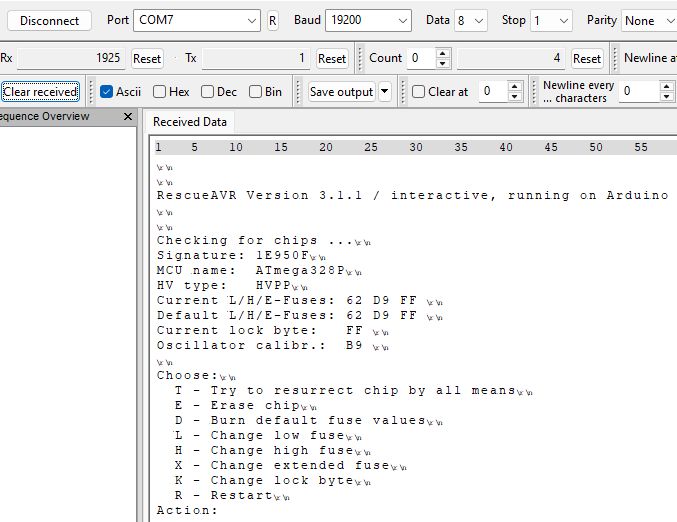Image resolution: width=677 pixels, height=522 pixels.
Task: Click the R port rescan button
Action: click(x=273, y=20)
